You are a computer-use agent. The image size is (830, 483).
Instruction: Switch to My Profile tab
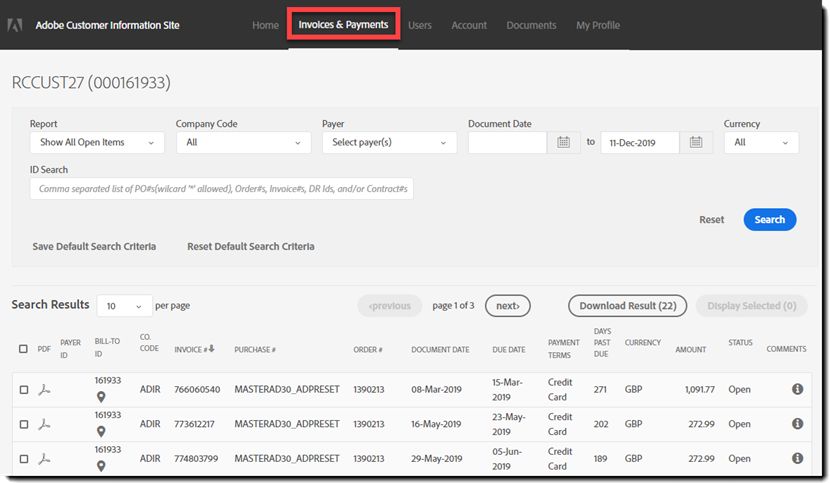tap(598, 25)
